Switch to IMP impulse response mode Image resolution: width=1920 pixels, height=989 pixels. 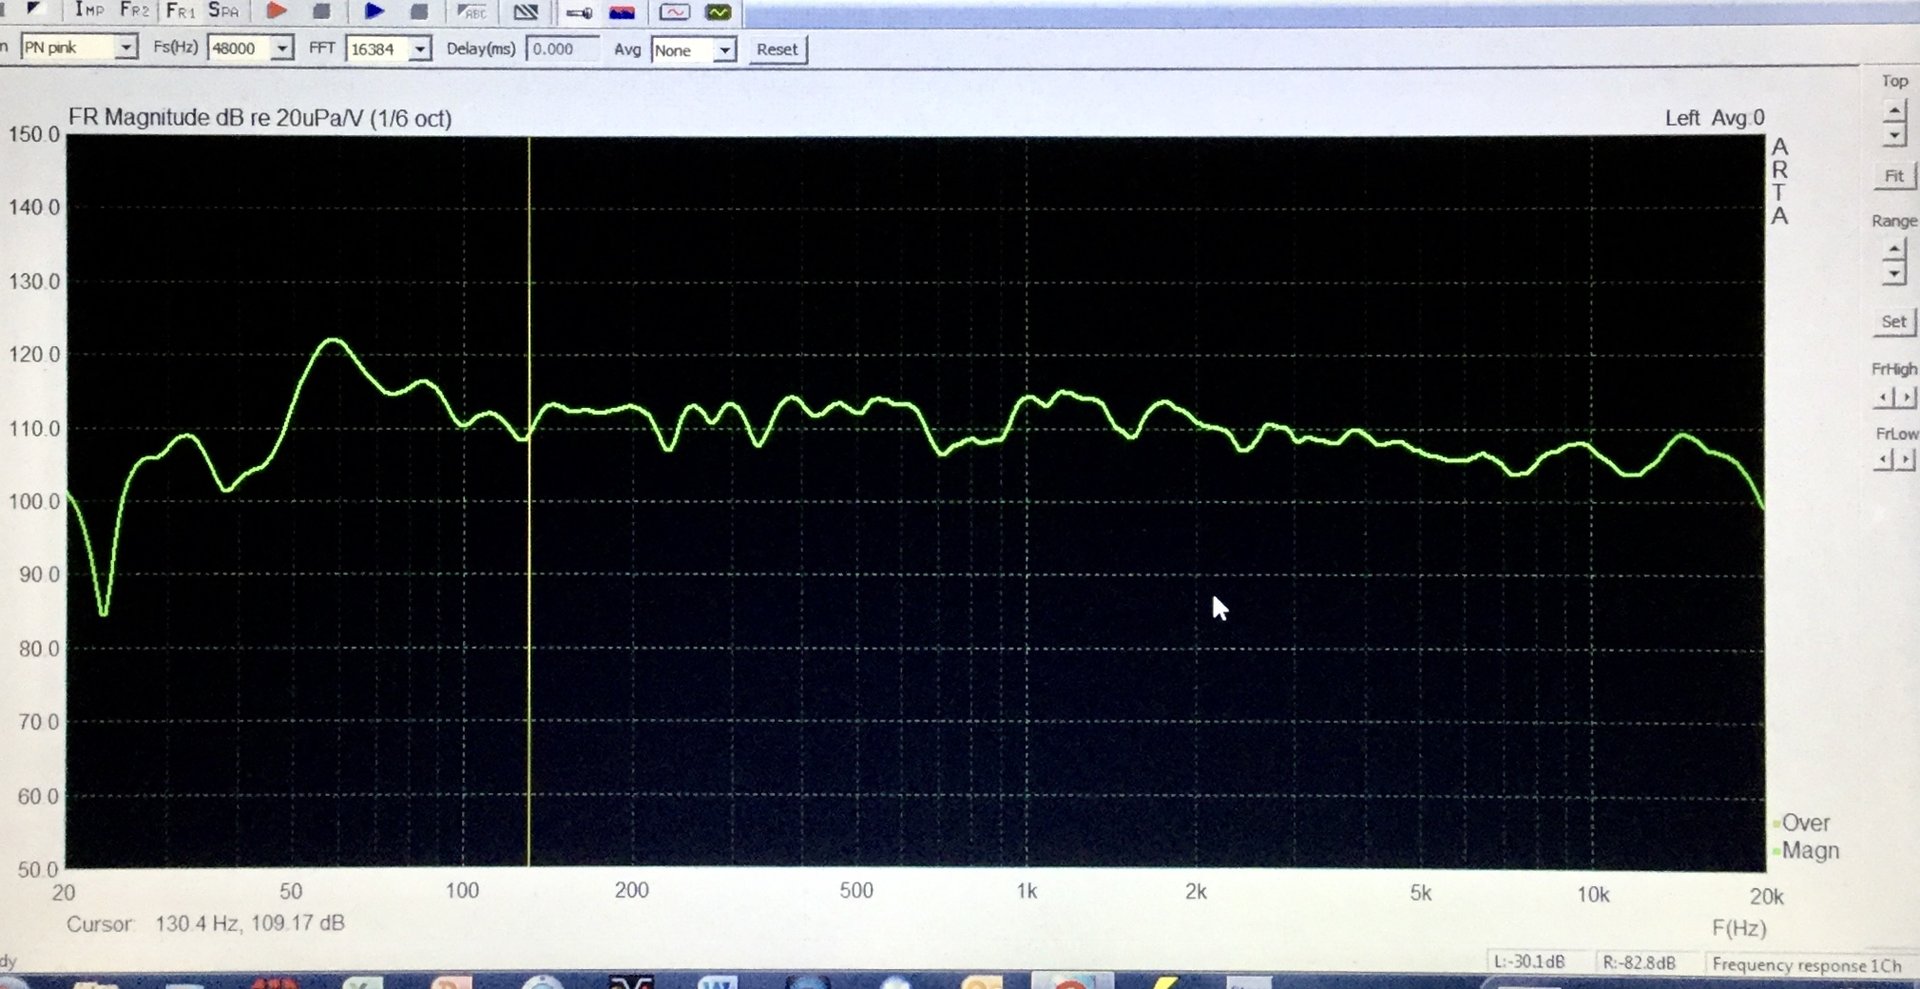(x=89, y=10)
